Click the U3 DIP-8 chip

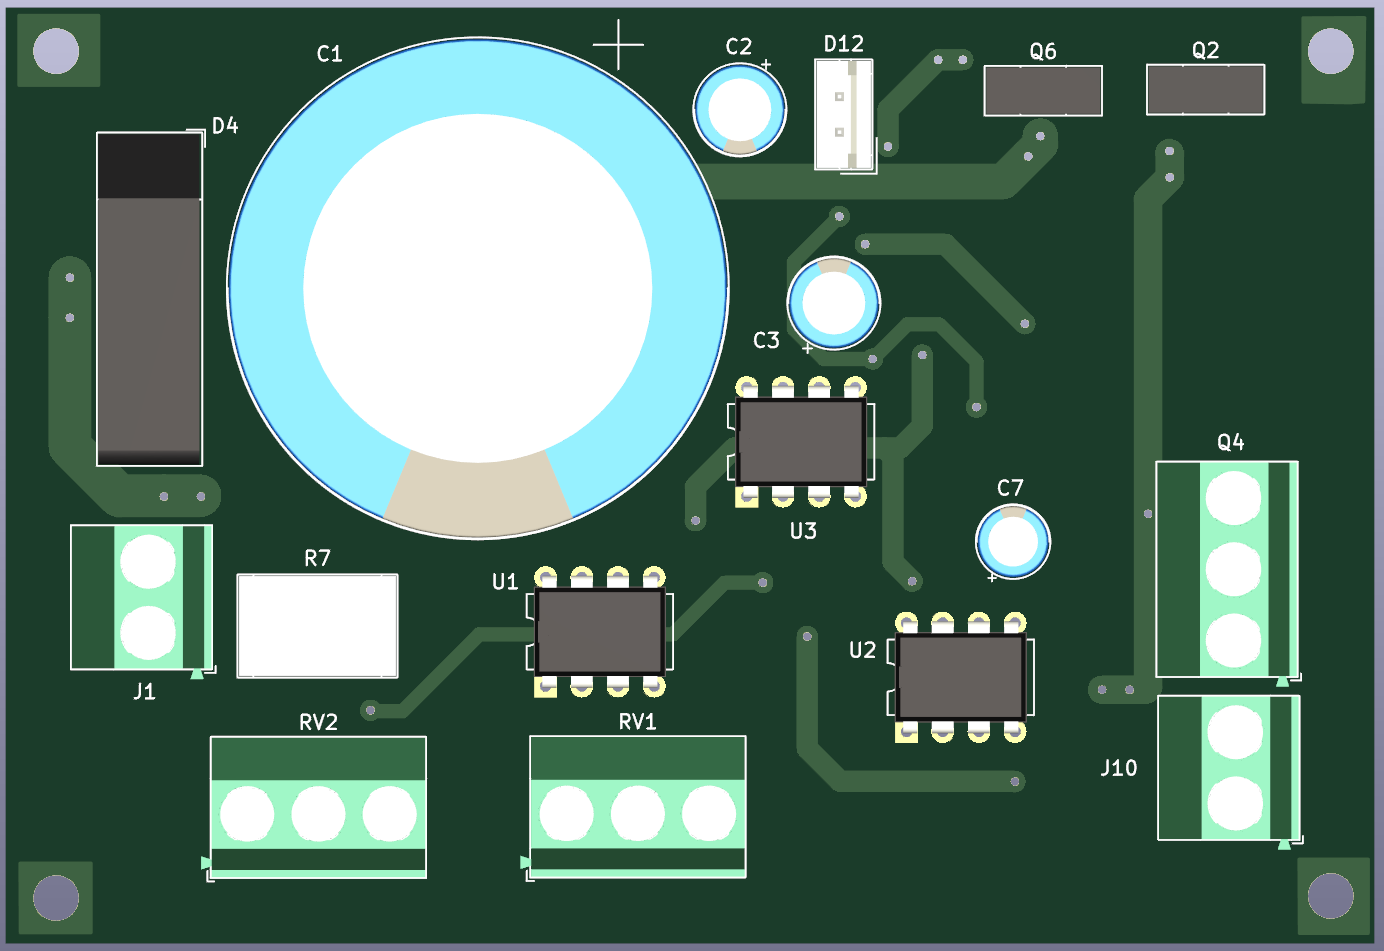pos(801,442)
